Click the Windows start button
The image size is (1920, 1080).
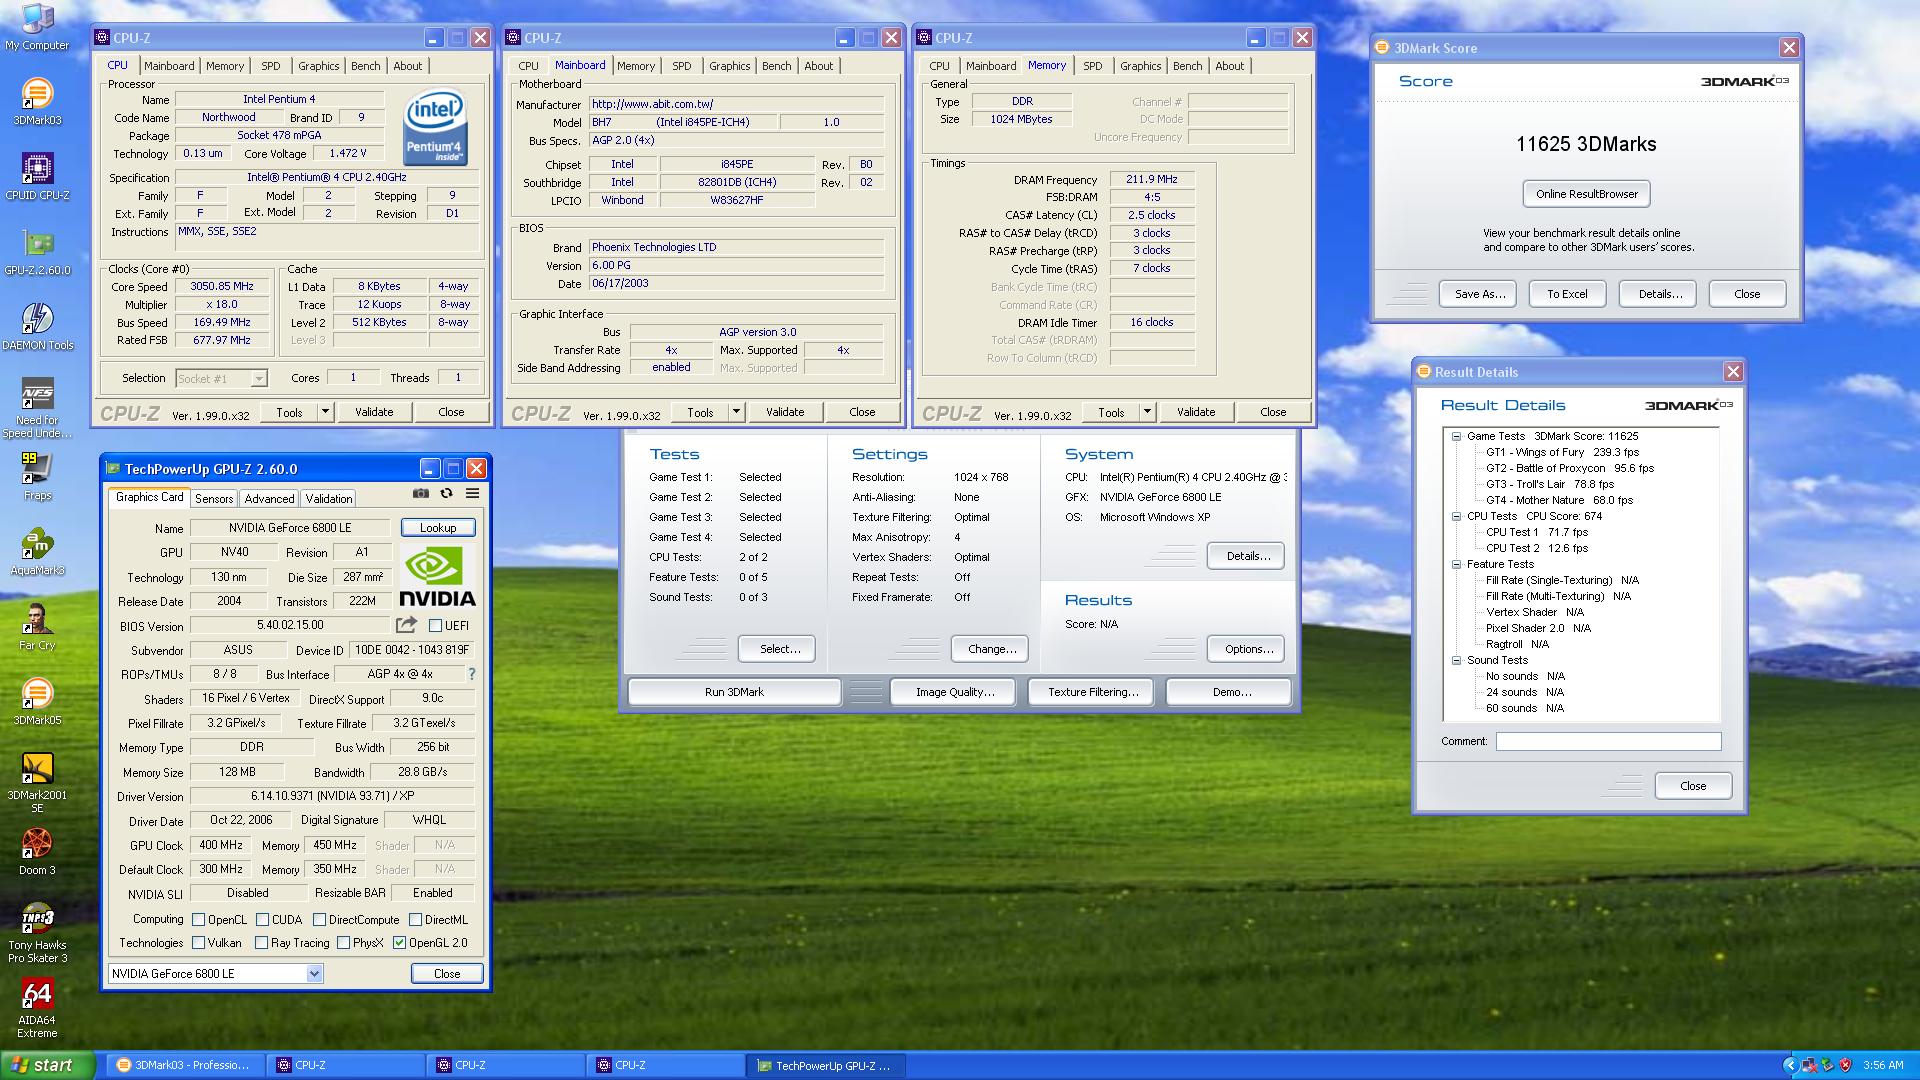47,1065
